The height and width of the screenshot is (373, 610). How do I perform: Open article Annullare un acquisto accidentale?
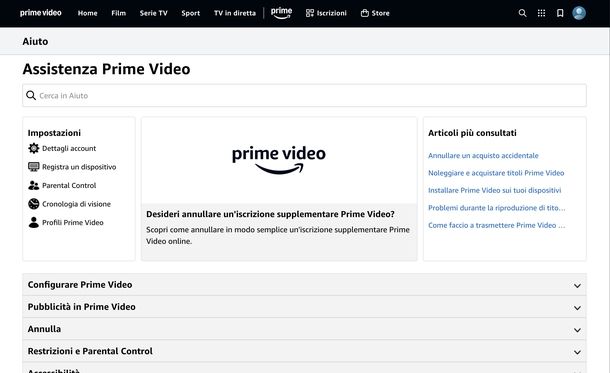(x=483, y=156)
